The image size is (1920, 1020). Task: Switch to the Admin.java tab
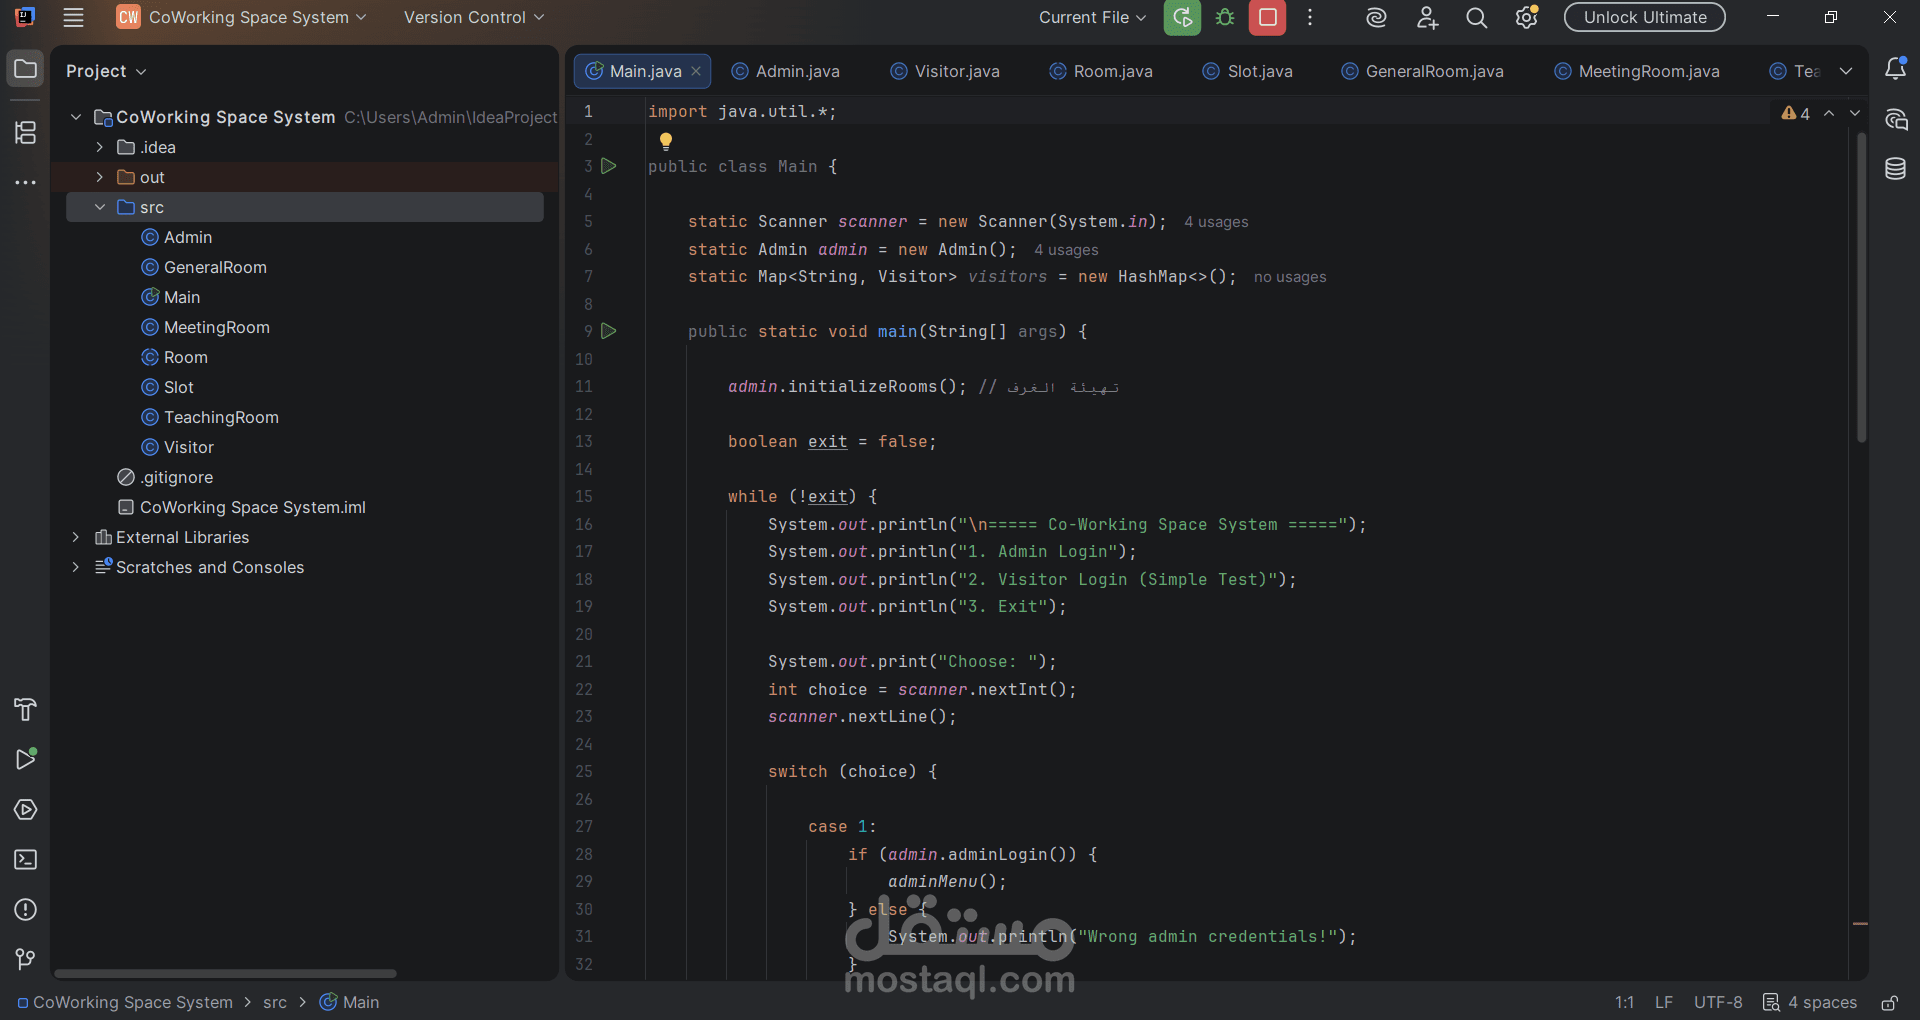pos(786,71)
